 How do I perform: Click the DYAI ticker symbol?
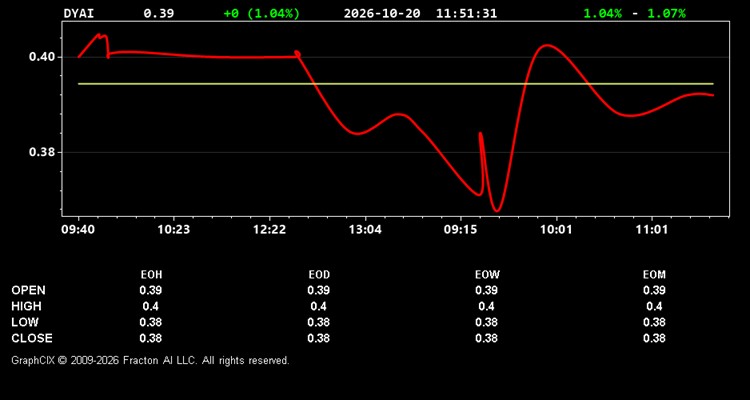click(x=79, y=13)
